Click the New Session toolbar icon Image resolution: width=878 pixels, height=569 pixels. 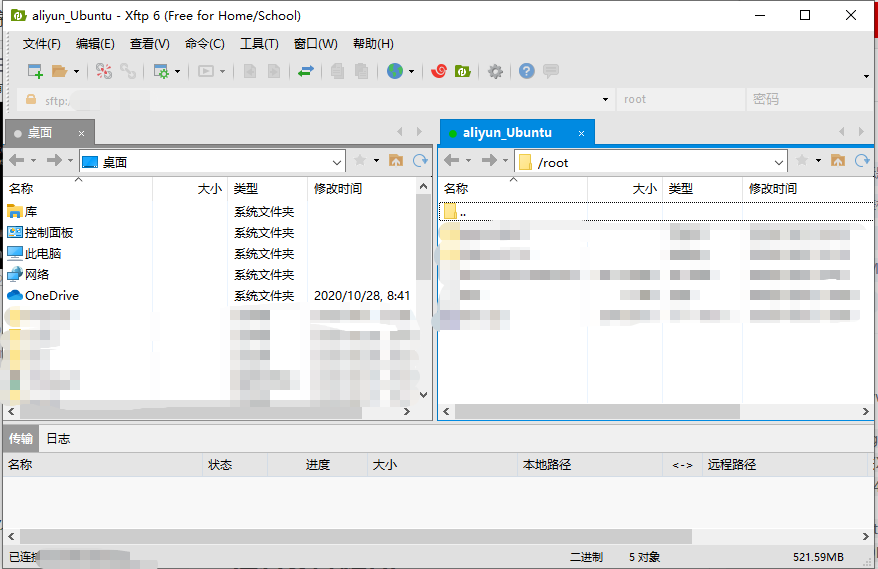pyautogui.click(x=35, y=71)
